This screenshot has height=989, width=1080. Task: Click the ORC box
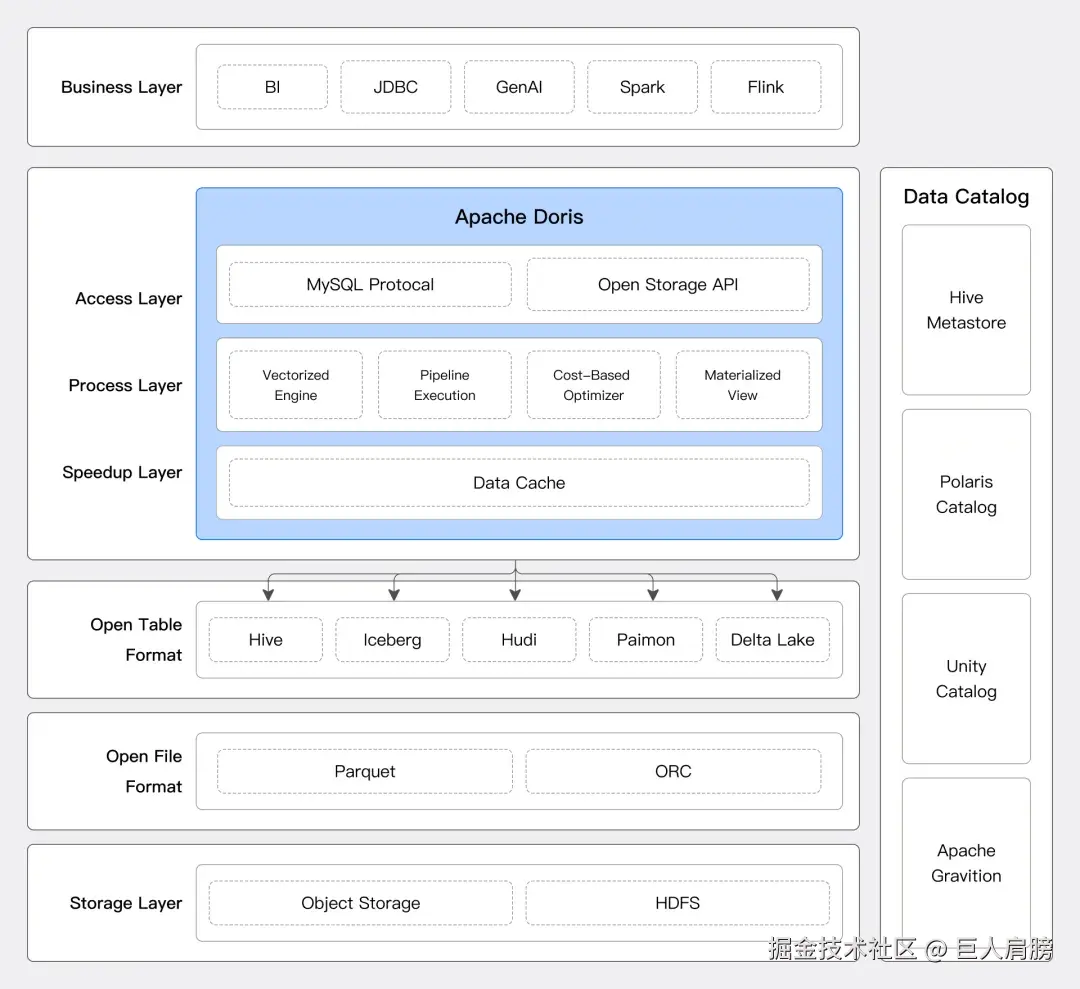tap(673, 771)
